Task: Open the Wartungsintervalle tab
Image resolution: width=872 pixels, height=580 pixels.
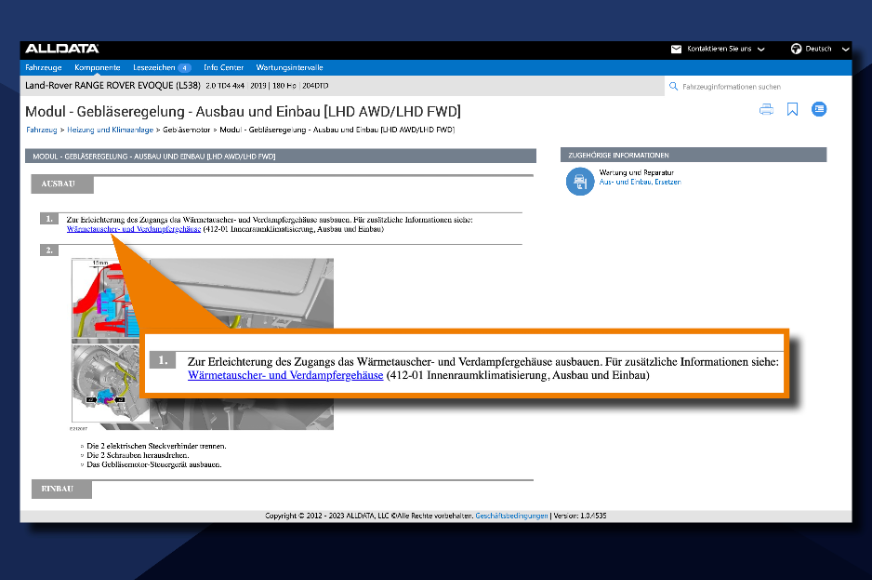Action: click(289, 67)
